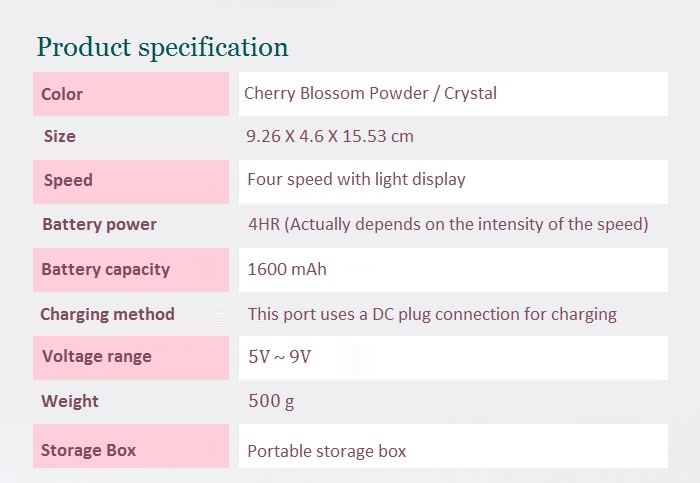The height and width of the screenshot is (483, 700).
Task: Click the Product specification heading
Action: pyautogui.click(x=162, y=47)
